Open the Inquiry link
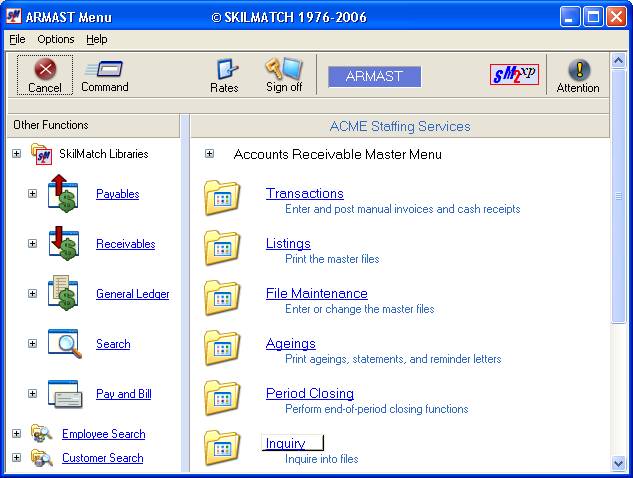633x478 pixels. tap(285, 443)
